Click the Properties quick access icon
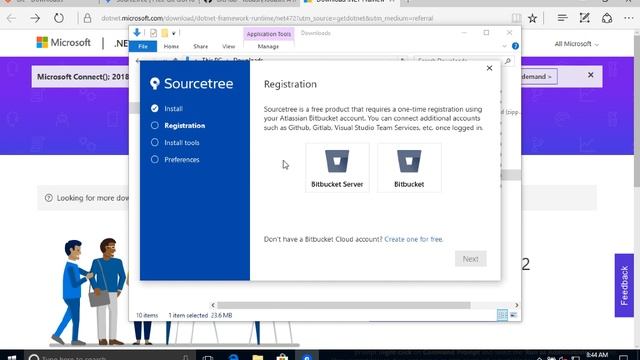This screenshot has width=640, height=360. tap(153, 33)
